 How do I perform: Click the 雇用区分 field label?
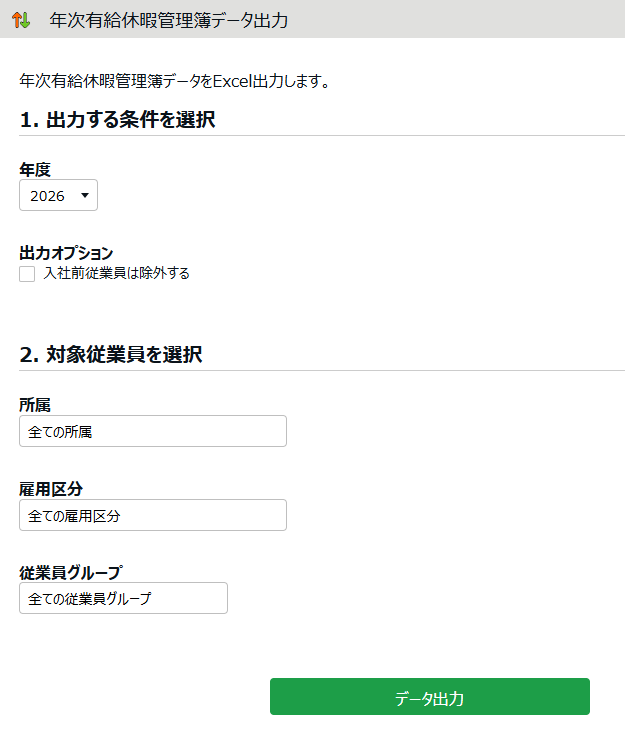tap(51, 489)
